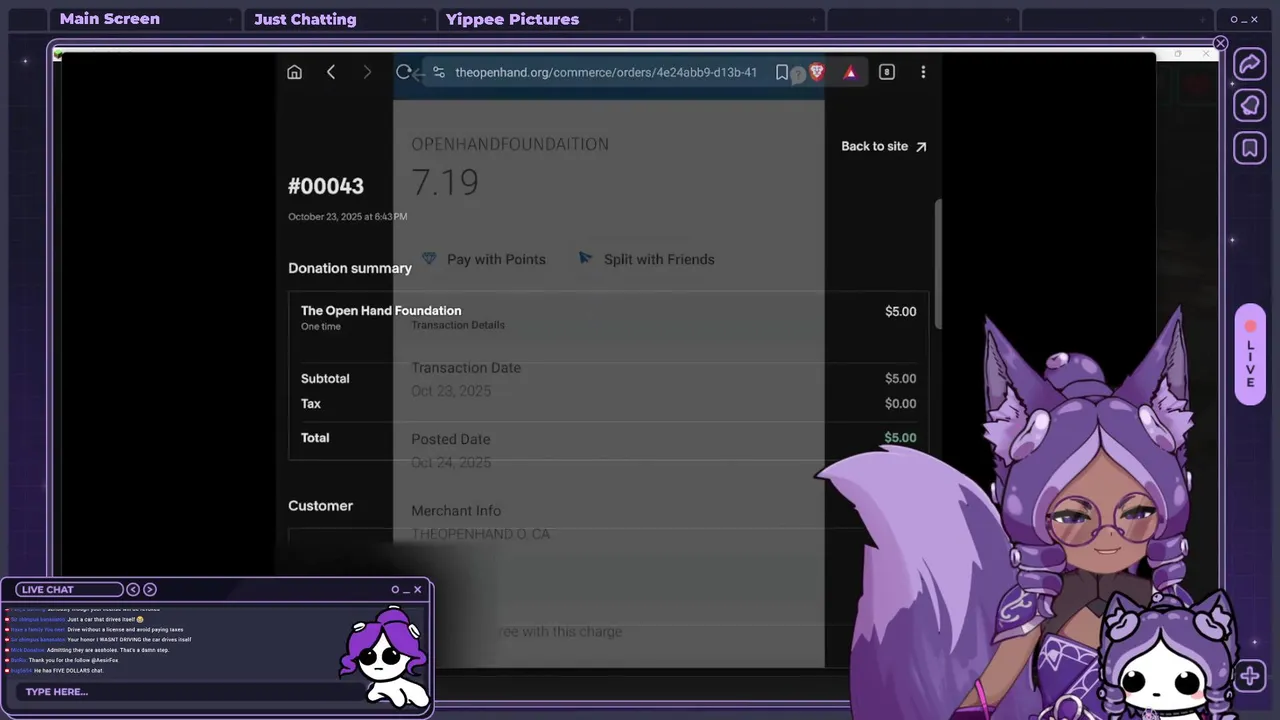Click Pay with Points option
The height and width of the screenshot is (720, 1280).
click(x=484, y=259)
